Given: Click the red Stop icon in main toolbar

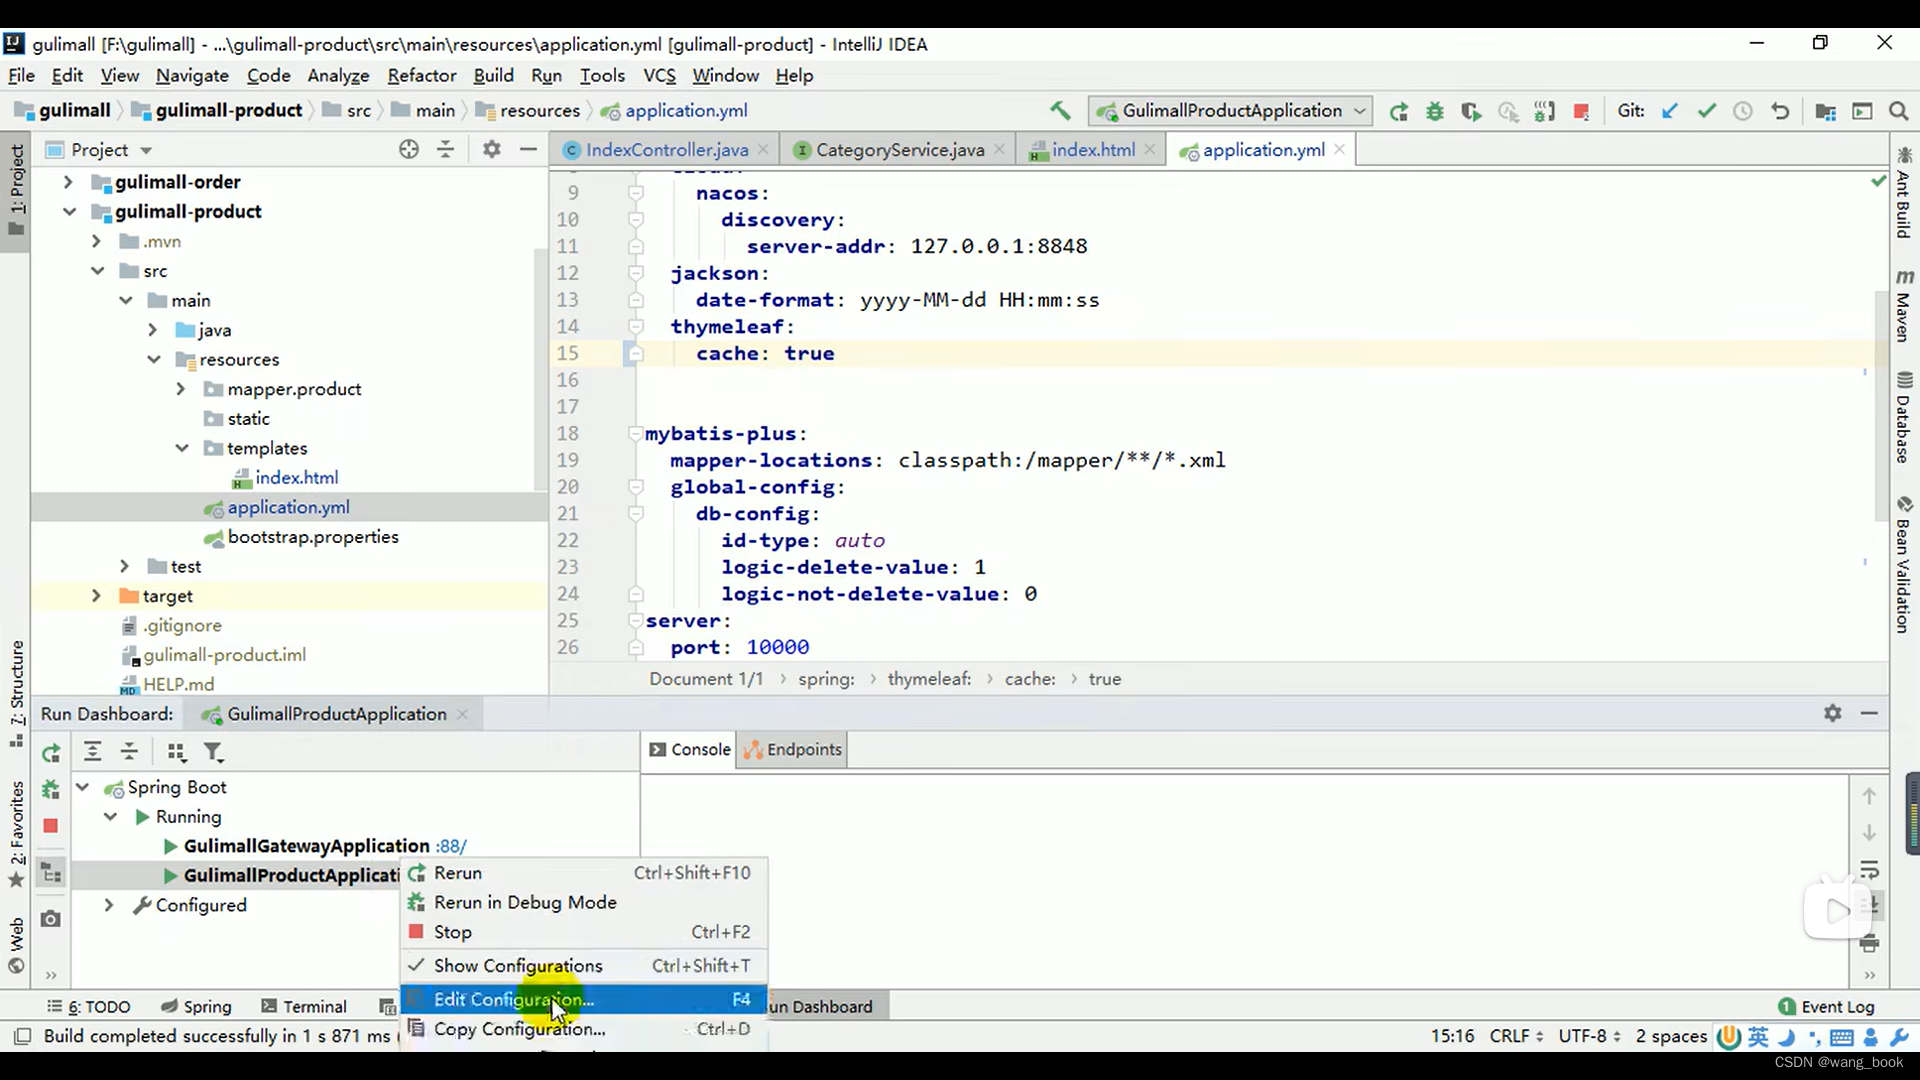Looking at the screenshot, I should [1581, 111].
